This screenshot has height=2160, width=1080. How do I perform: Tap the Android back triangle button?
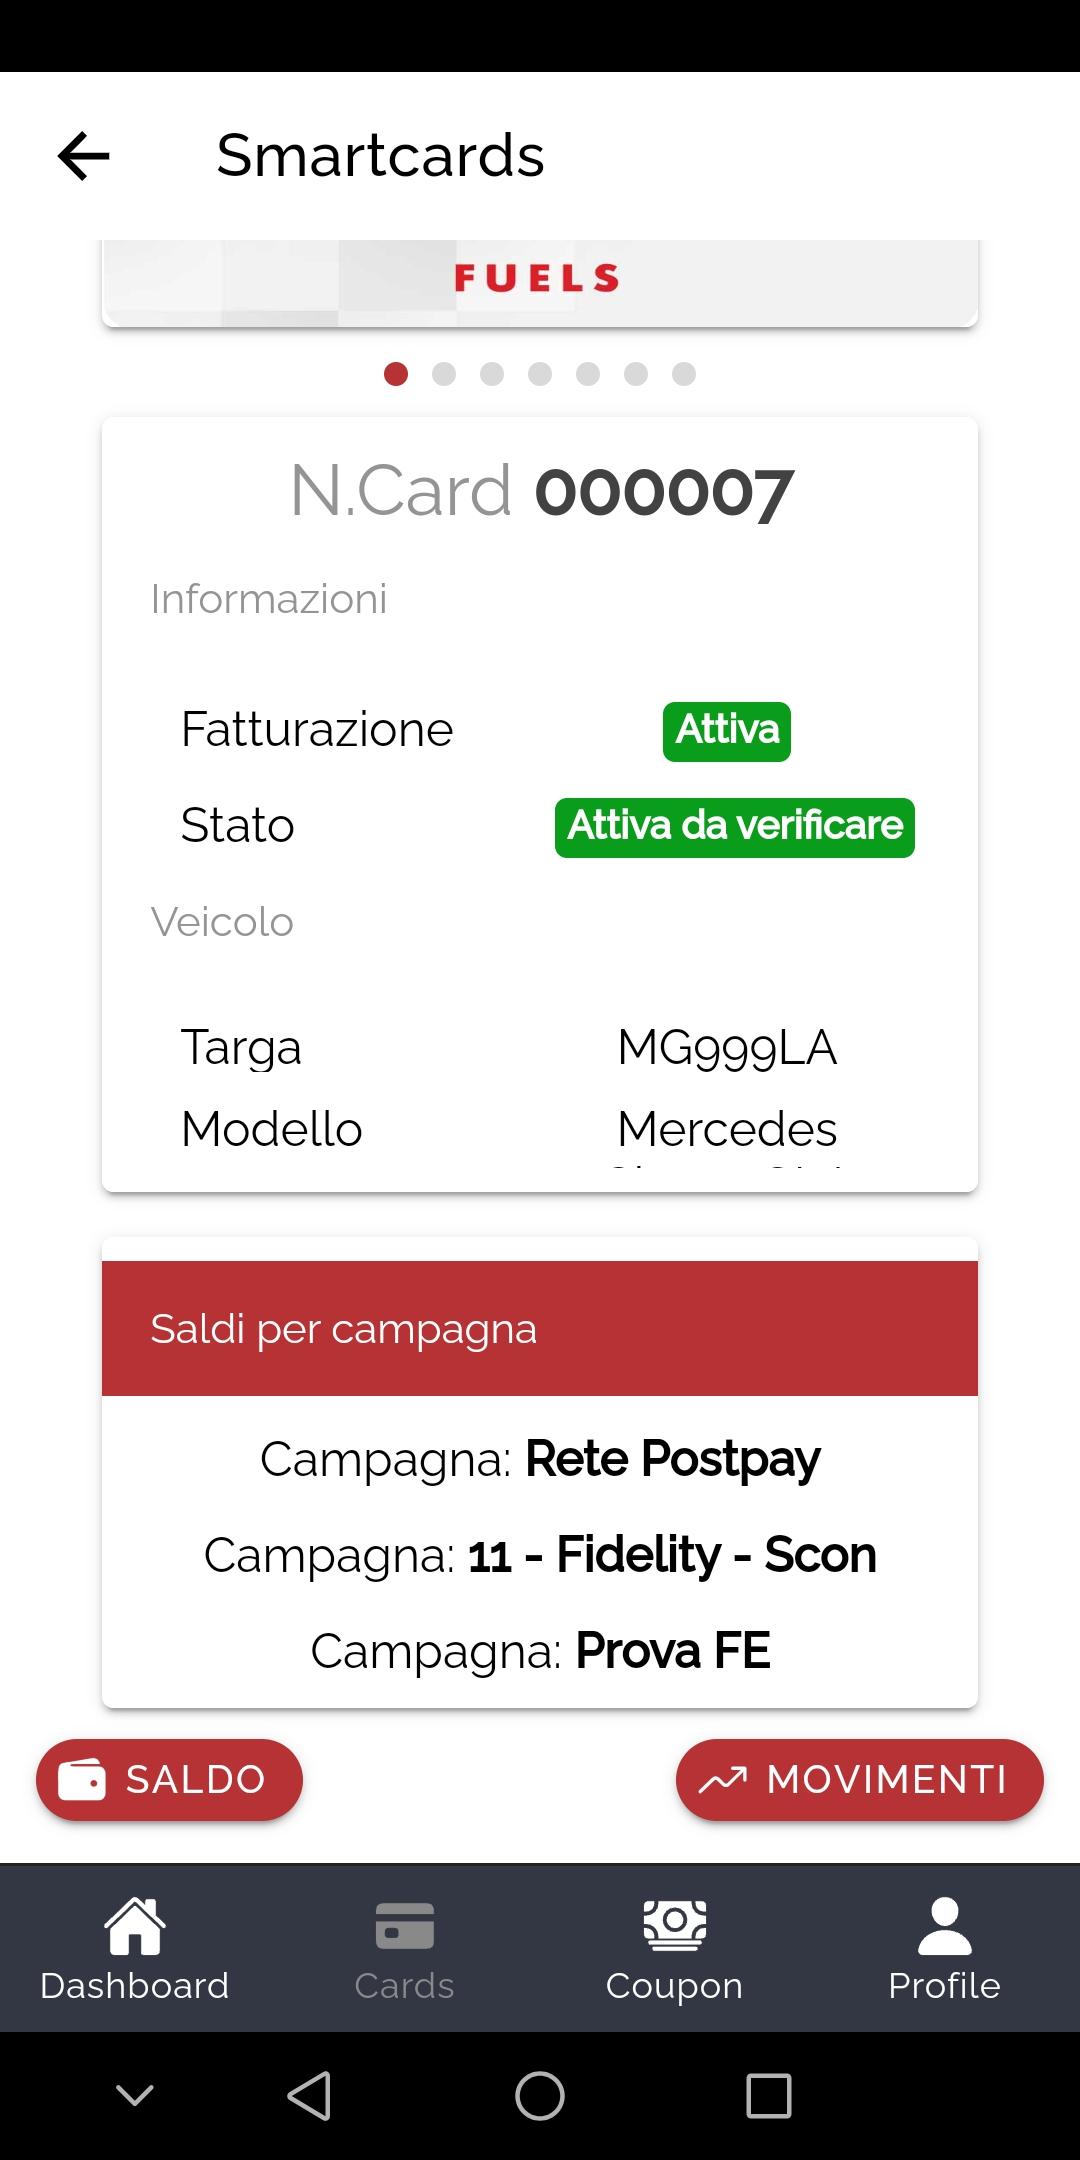click(309, 2095)
